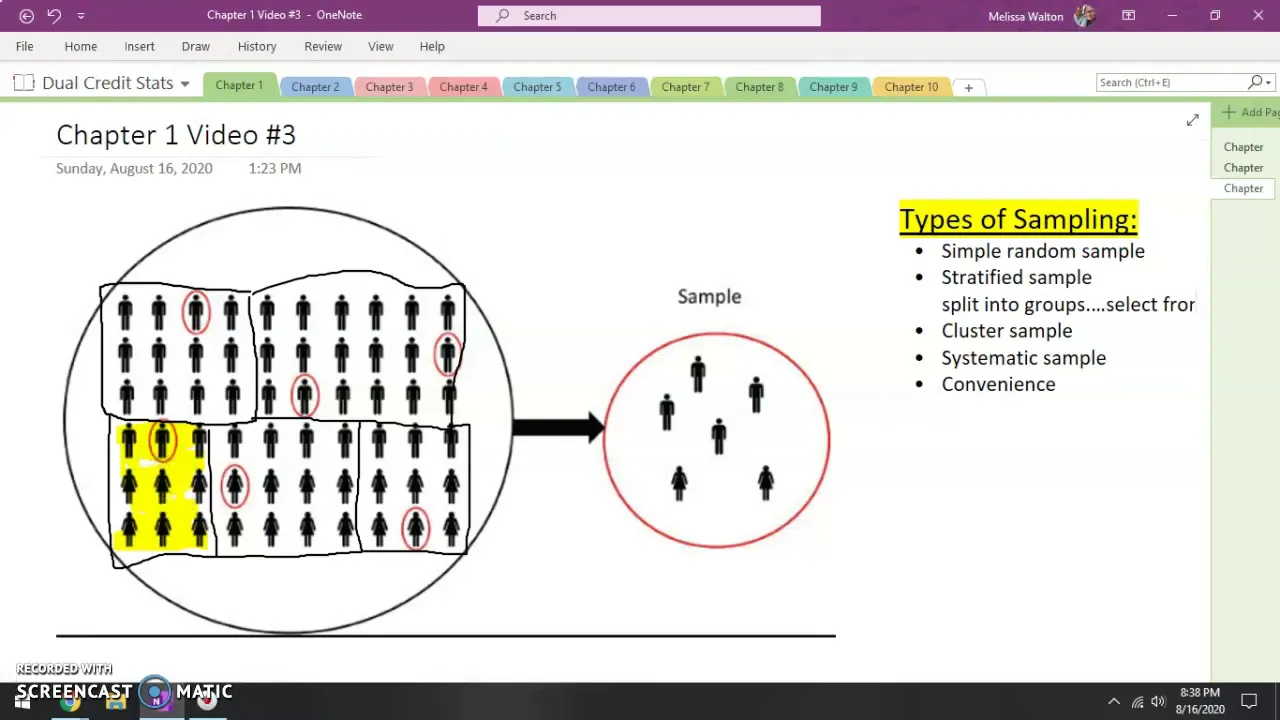The image size is (1280, 720).
Task: Click the Windows Start button
Action: click(x=22, y=702)
